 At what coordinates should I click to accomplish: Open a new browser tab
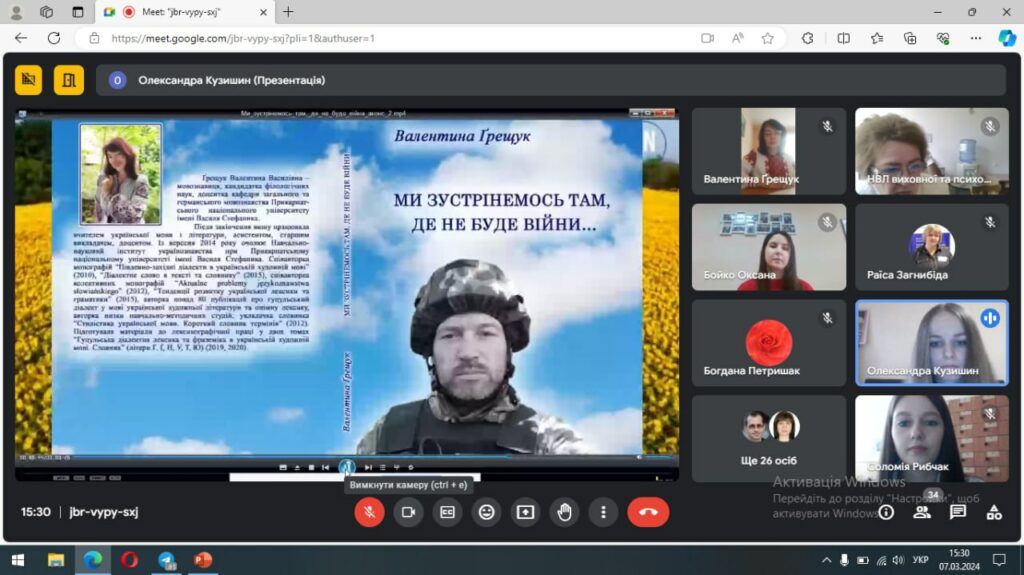288,12
